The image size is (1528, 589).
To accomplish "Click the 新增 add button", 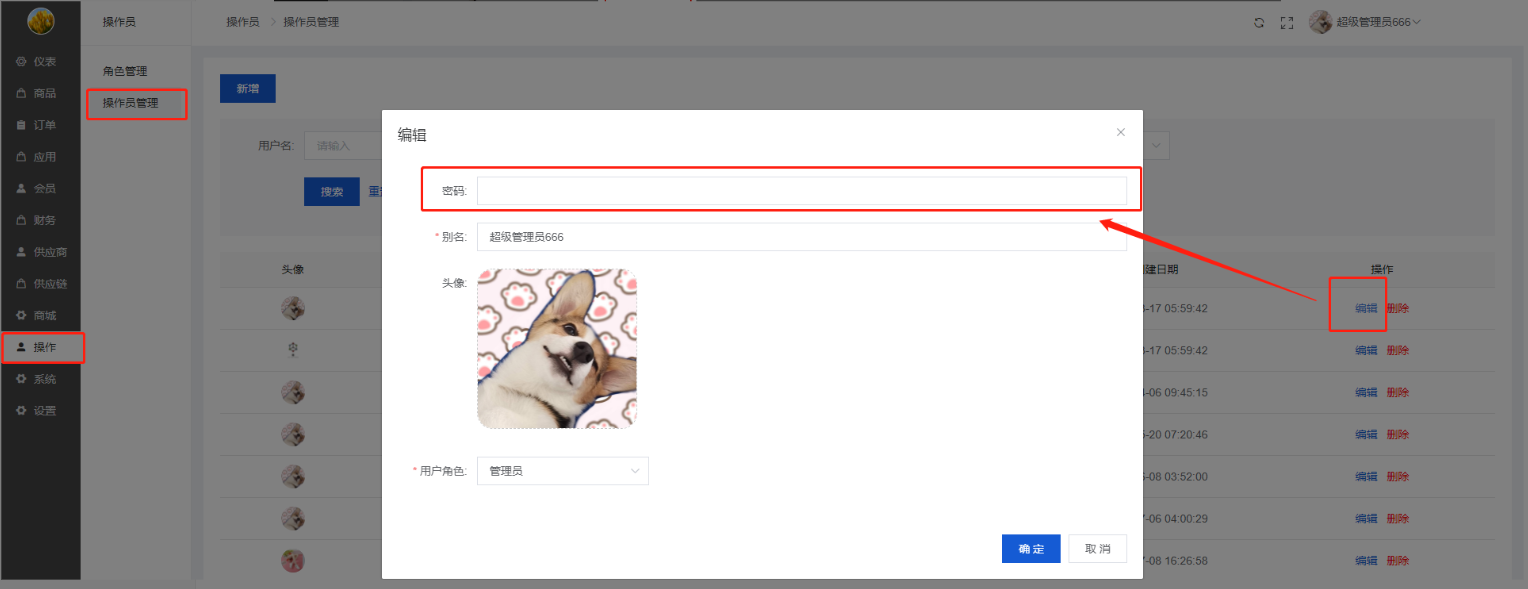I will point(247,89).
